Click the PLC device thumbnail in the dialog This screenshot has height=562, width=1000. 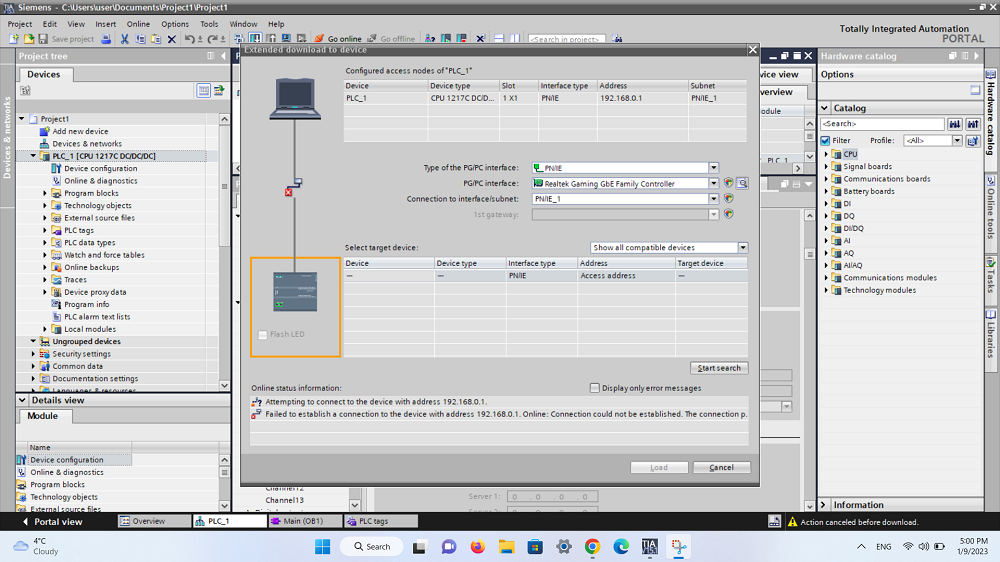click(x=295, y=292)
